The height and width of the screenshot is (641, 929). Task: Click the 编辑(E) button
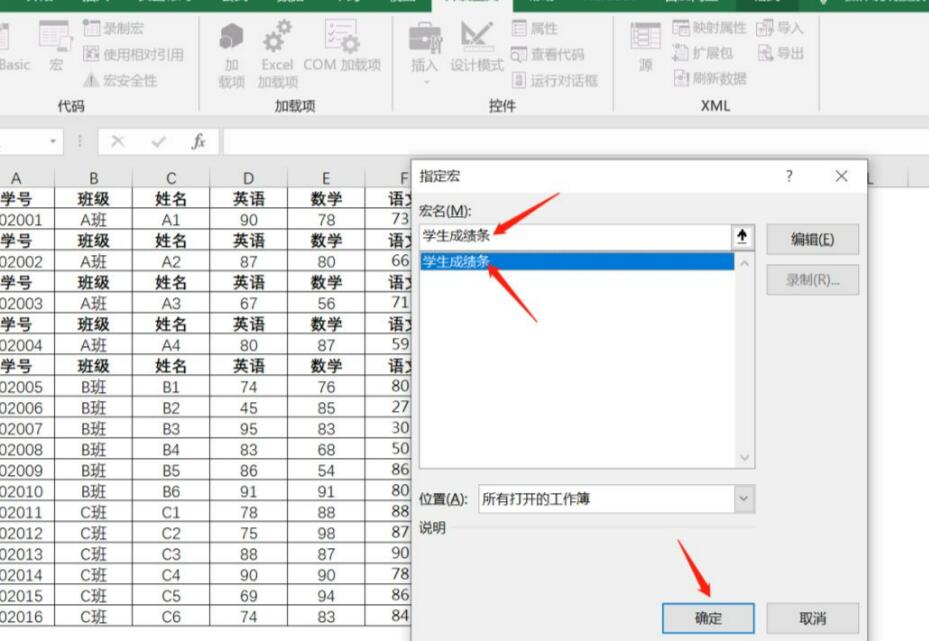(812, 239)
